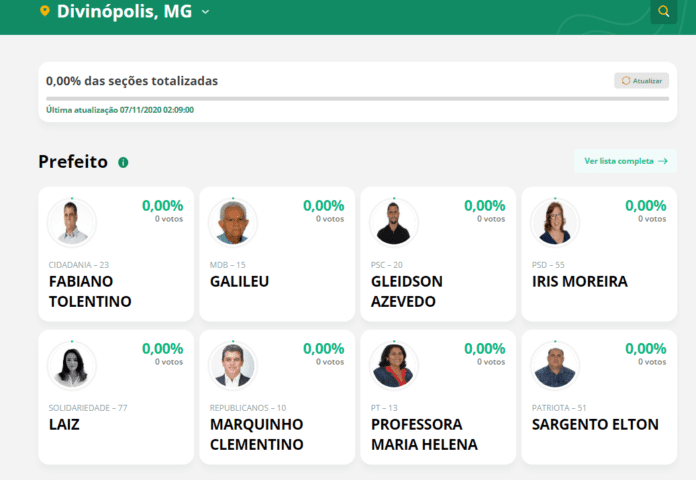696x480 pixels.
Task: Open Iris Moreira's candidate photo
Action: (x=555, y=222)
